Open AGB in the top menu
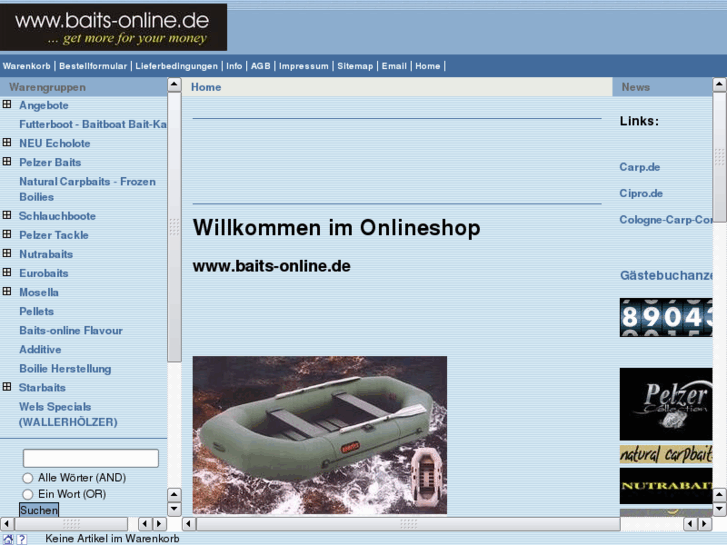The height and width of the screenshot is (545, 727). (x=261, y=66)
